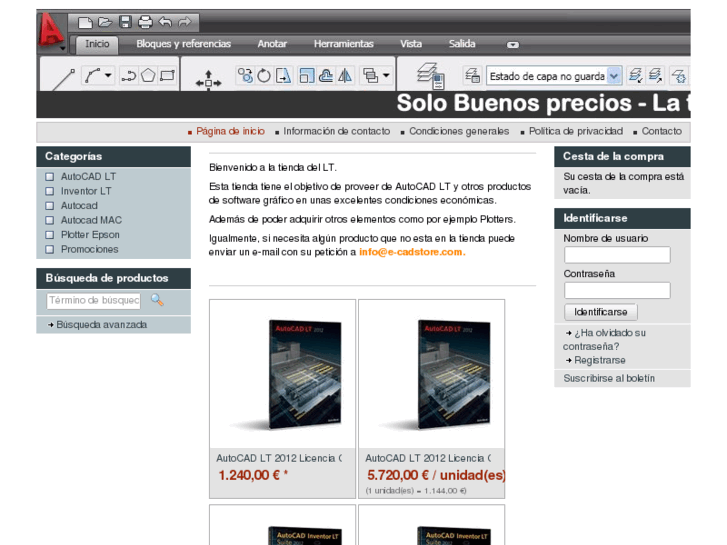The image size is (727, 545).
Task: Open the Array tool dropdown arrow
Action: 386,75
